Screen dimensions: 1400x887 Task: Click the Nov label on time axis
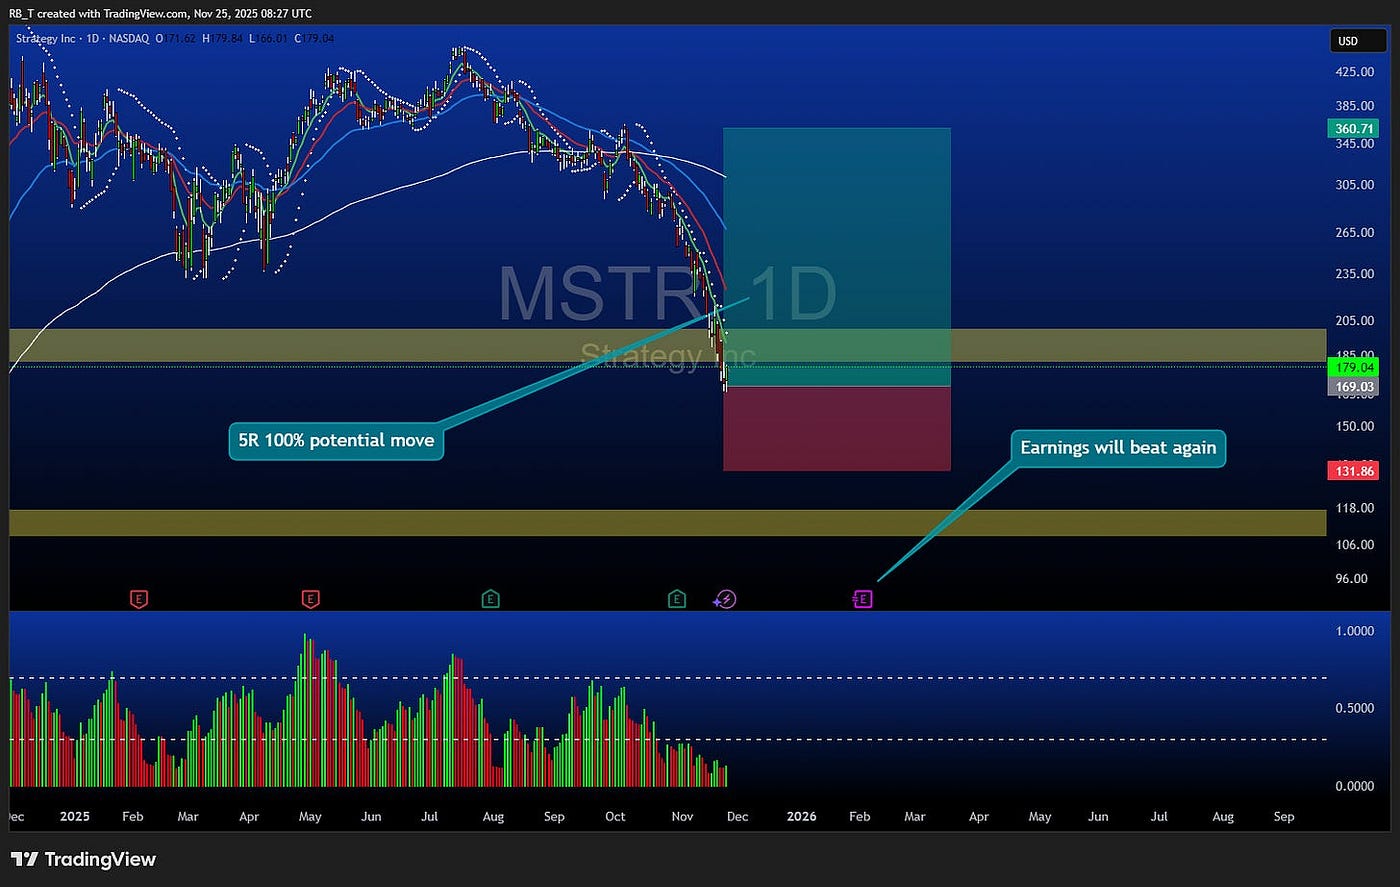coord(682,816)
